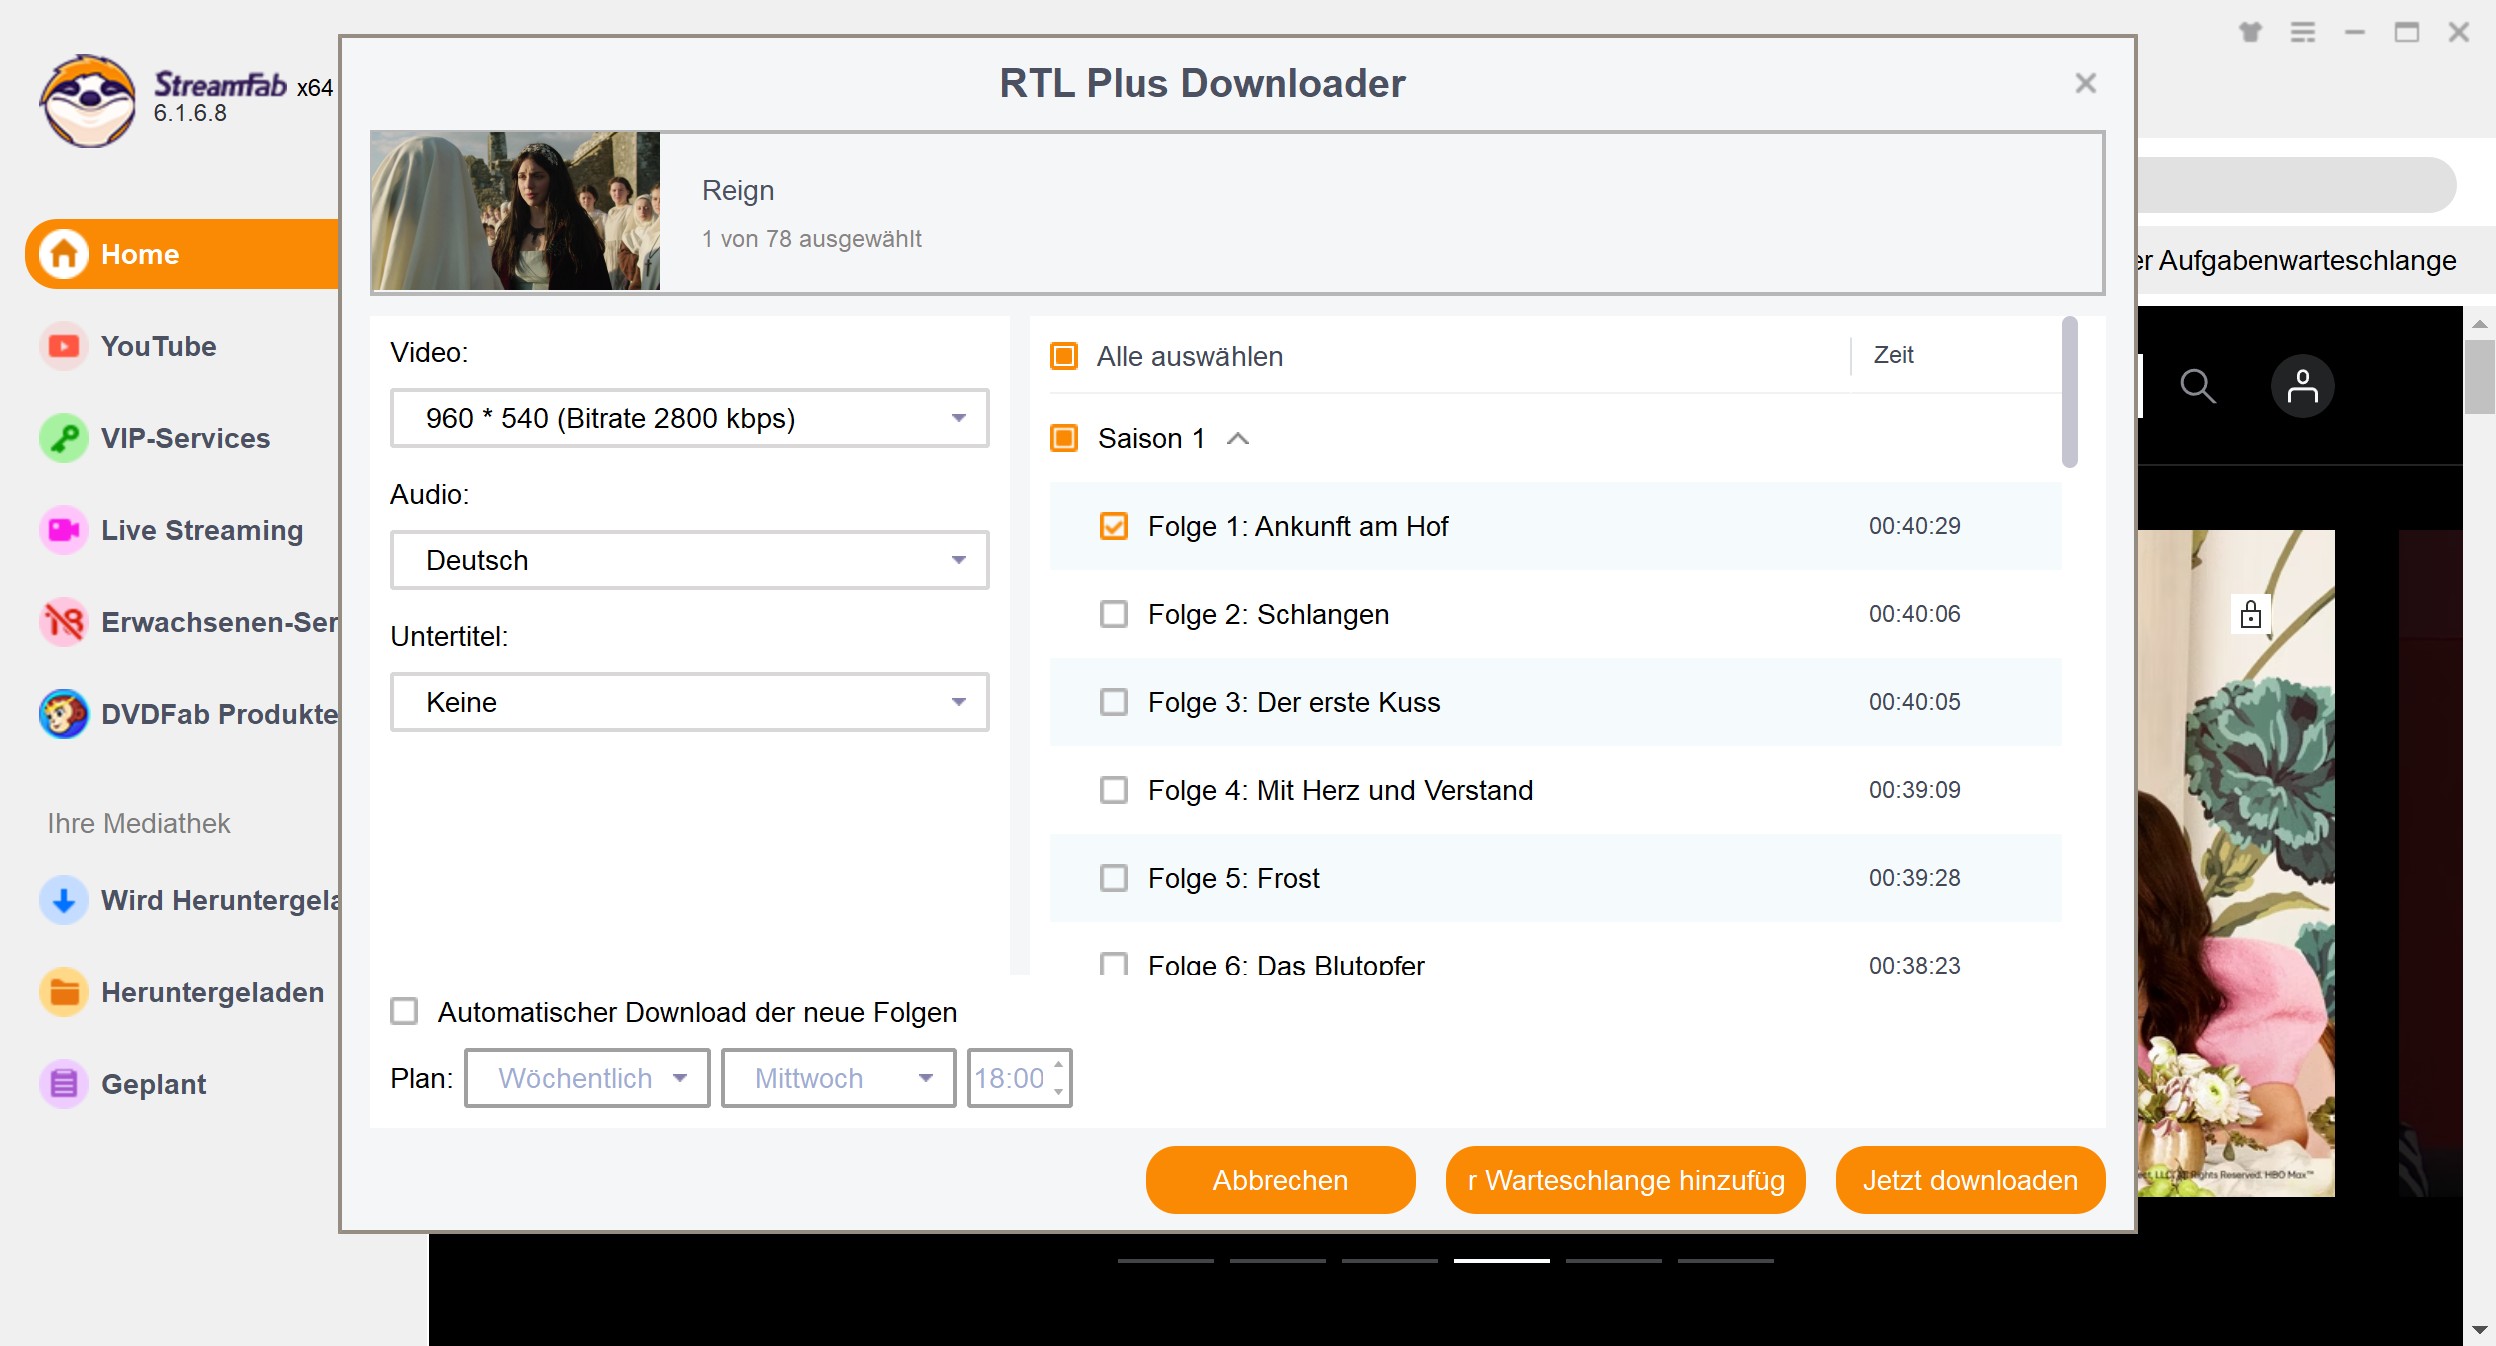Close the RTL Plus Downloader dialog
Screen dimensions: 2496x1346
click(x=2085, y=83)
